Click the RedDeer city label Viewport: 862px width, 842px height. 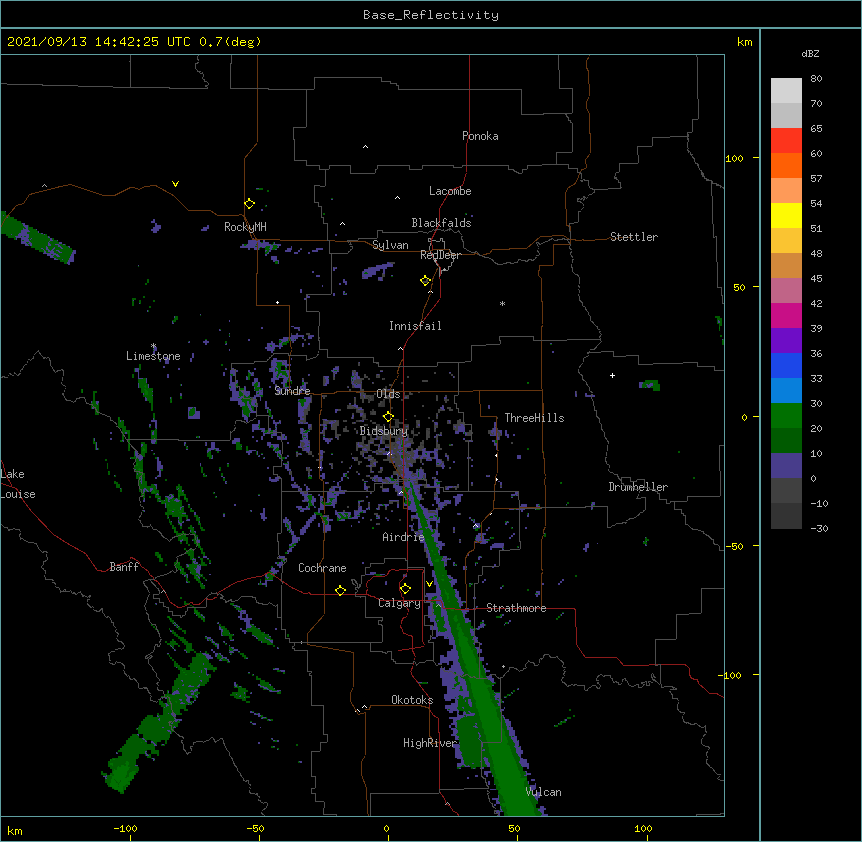pos(440,255)
